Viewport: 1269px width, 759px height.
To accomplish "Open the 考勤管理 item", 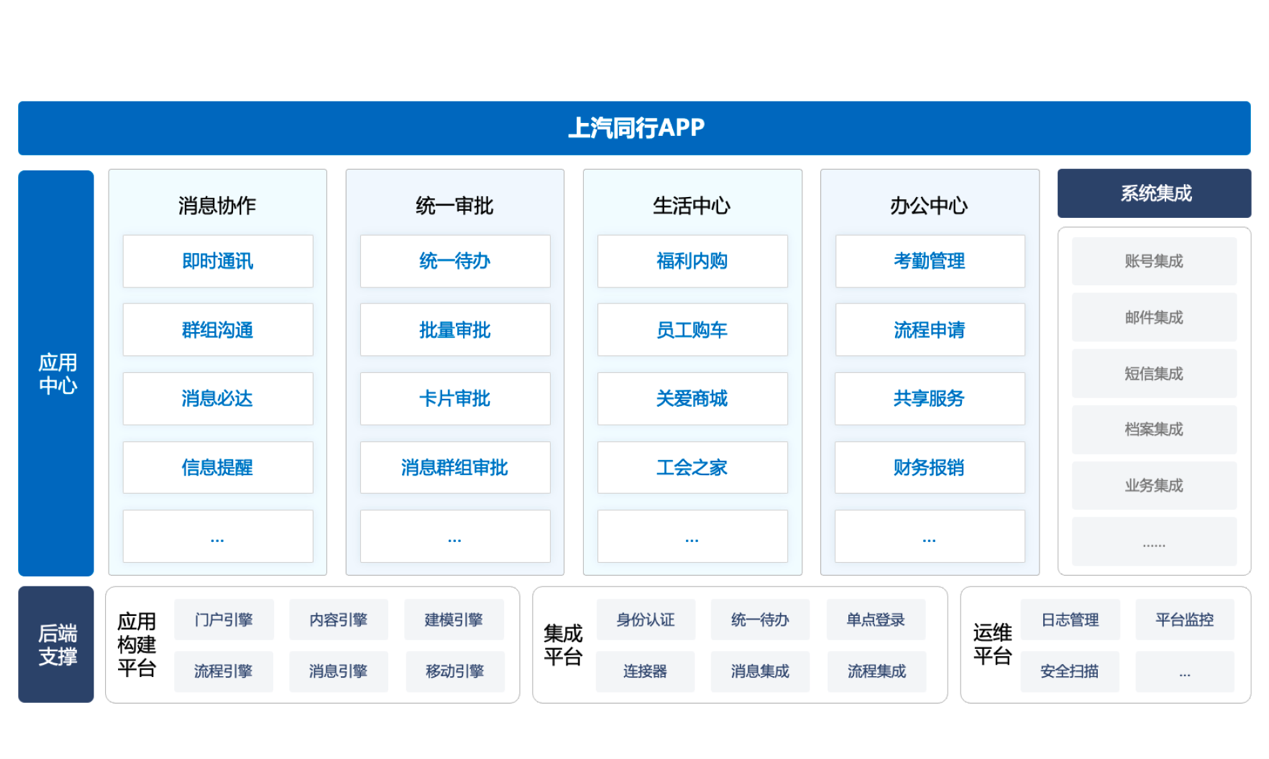I will [x=929, y=262].
